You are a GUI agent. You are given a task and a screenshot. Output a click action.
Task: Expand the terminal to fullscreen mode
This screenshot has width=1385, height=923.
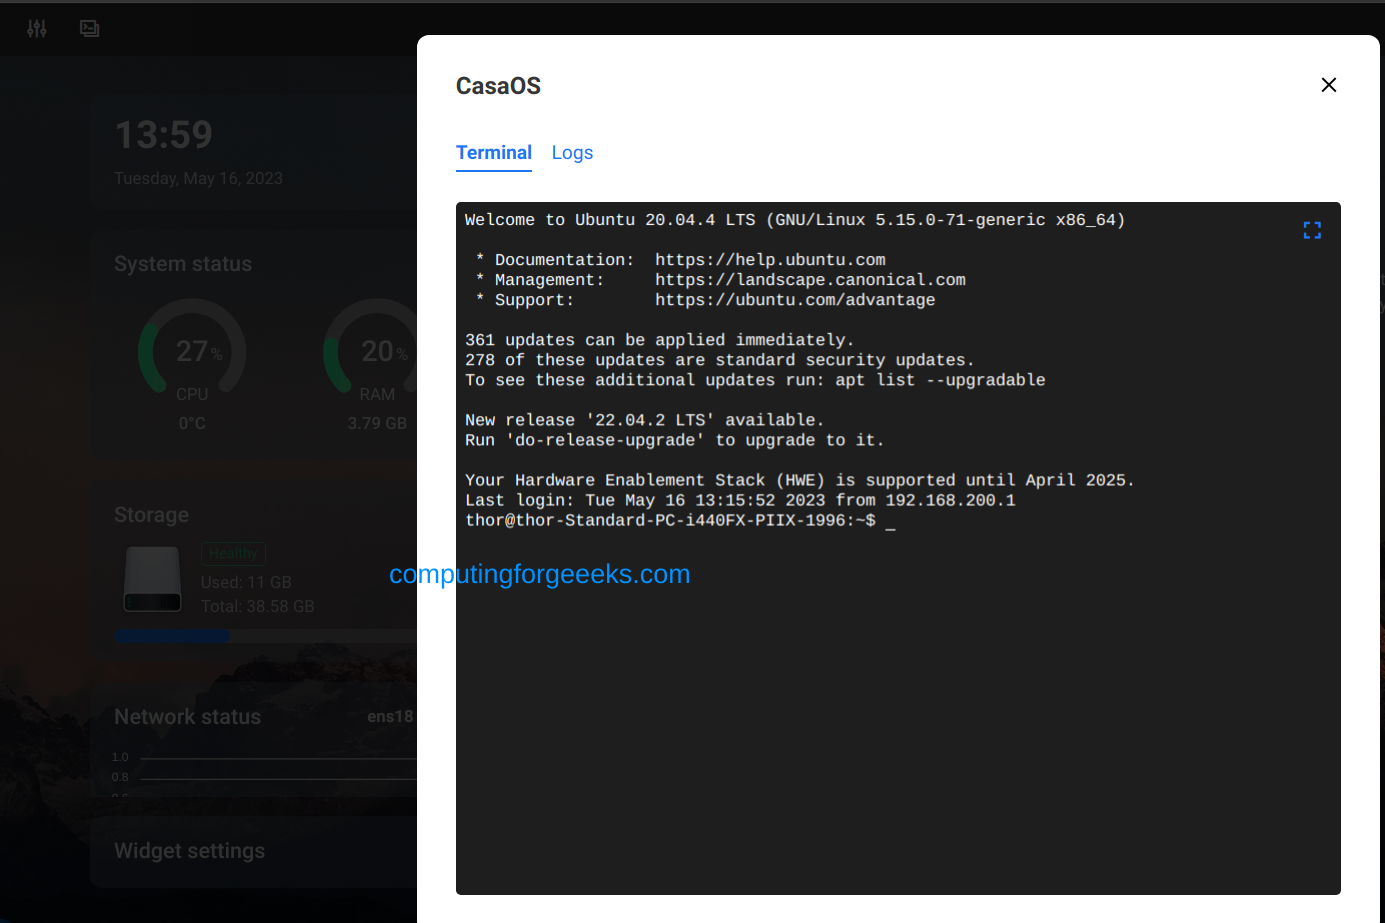tap(1312, 229)
